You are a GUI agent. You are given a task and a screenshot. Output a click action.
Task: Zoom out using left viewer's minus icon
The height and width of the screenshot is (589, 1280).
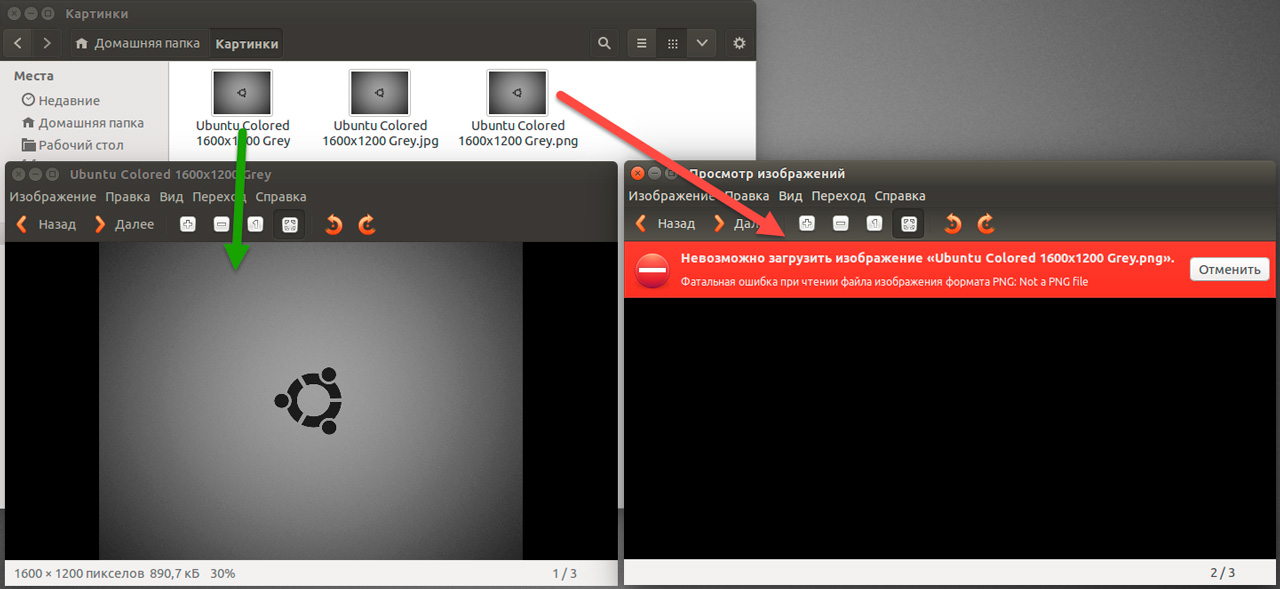click(x=222, y=224)
